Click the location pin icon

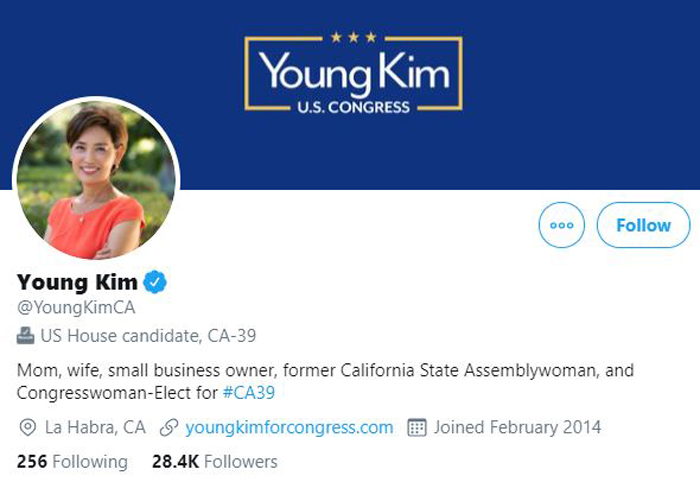28,427
